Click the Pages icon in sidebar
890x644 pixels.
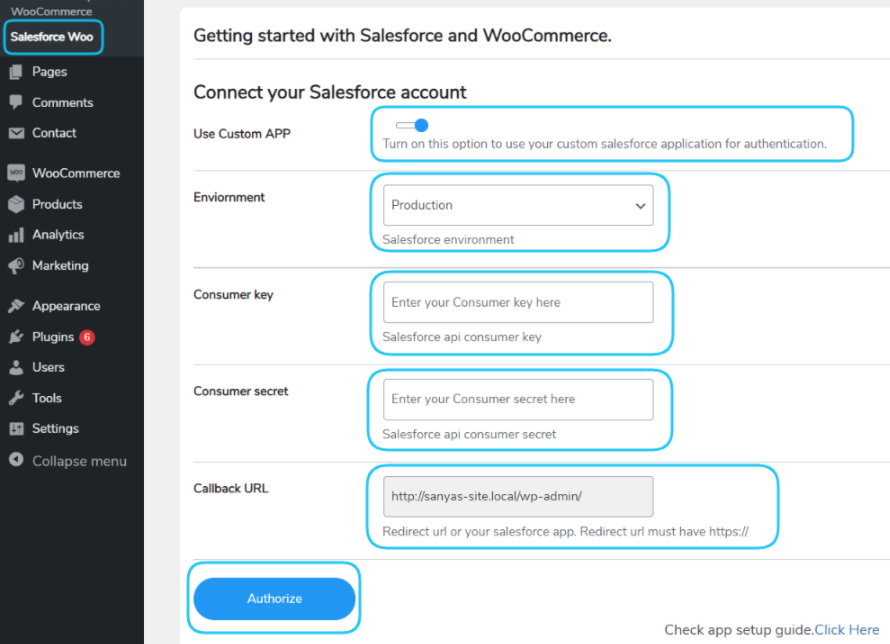click(x=16, y=72)
